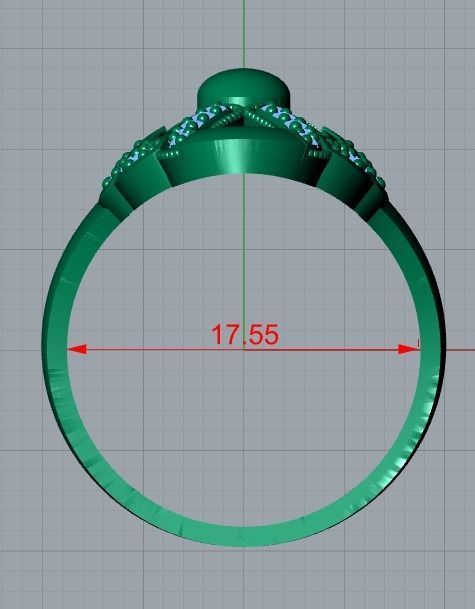The image size is (475, 609).
Task: Select the dome-shaped center stone on the ring
Action: point(244,87)
